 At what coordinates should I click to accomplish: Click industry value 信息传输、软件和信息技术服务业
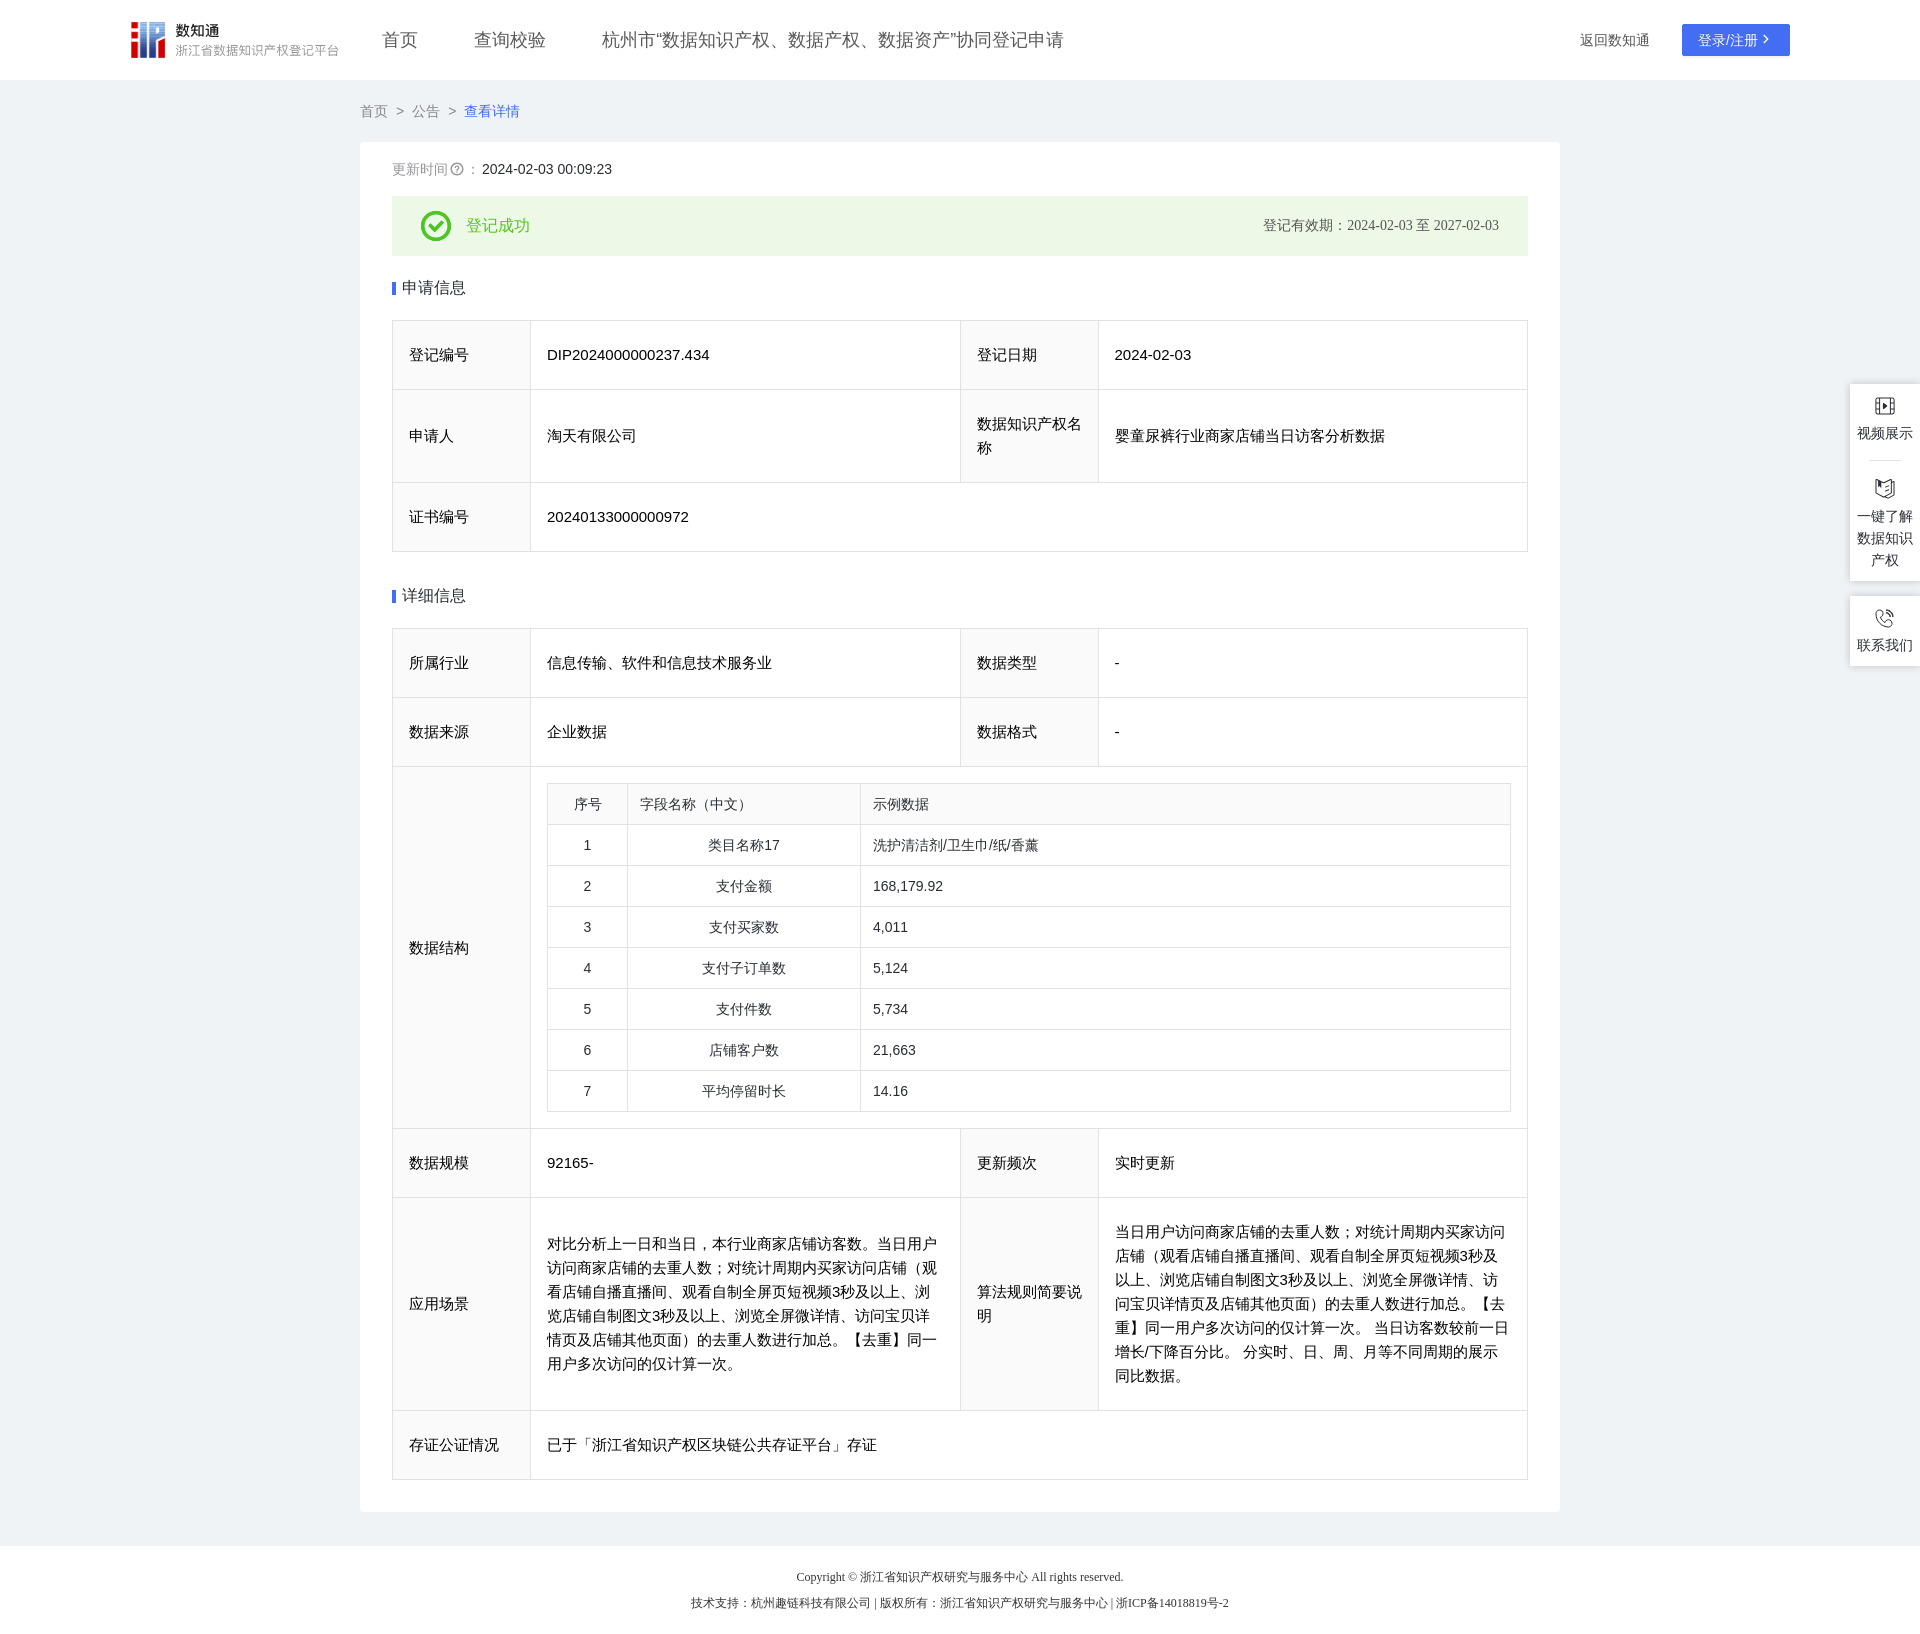659,663
